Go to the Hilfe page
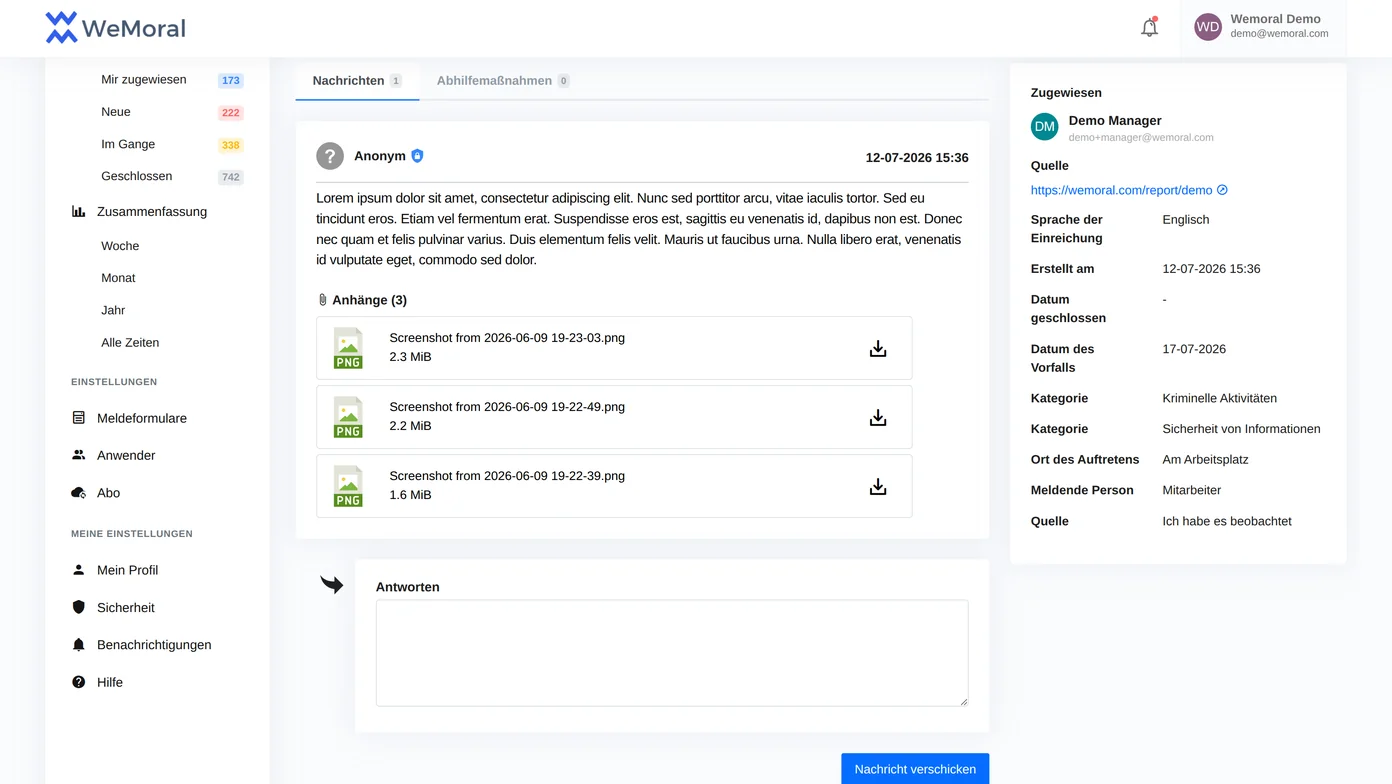This screenshot has width=1392, height=784. pos(110,682)
